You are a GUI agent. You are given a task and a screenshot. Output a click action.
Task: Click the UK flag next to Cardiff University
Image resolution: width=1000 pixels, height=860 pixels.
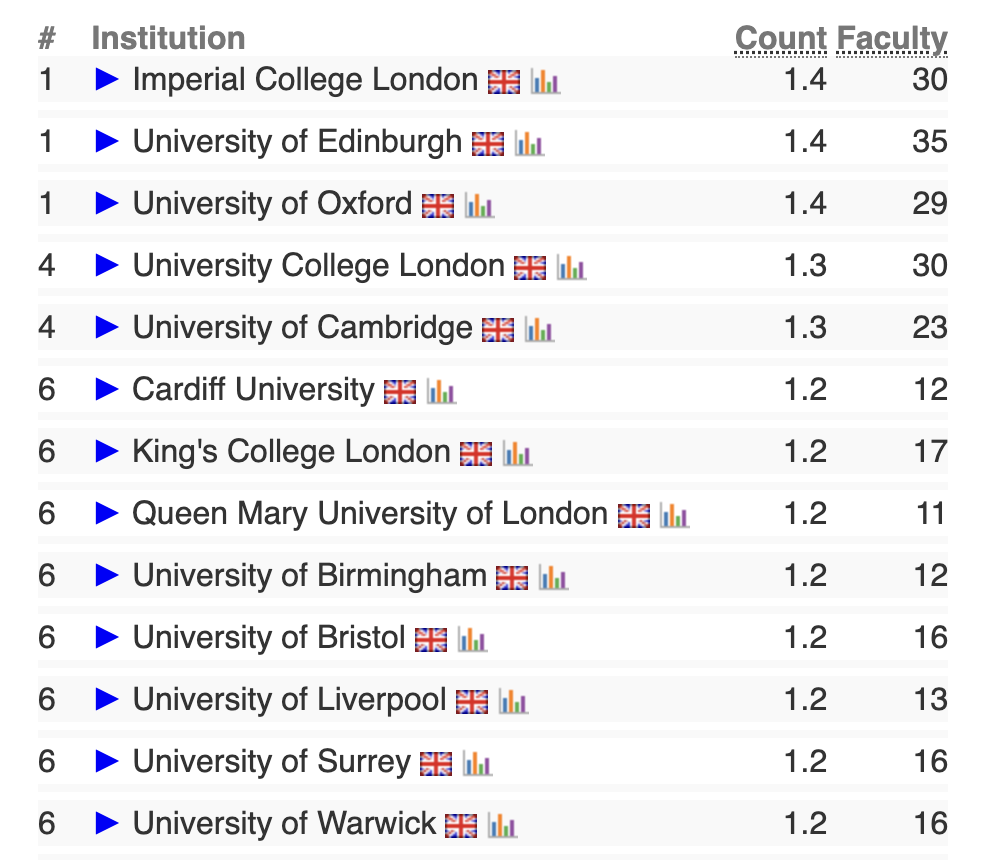point(400,391)
